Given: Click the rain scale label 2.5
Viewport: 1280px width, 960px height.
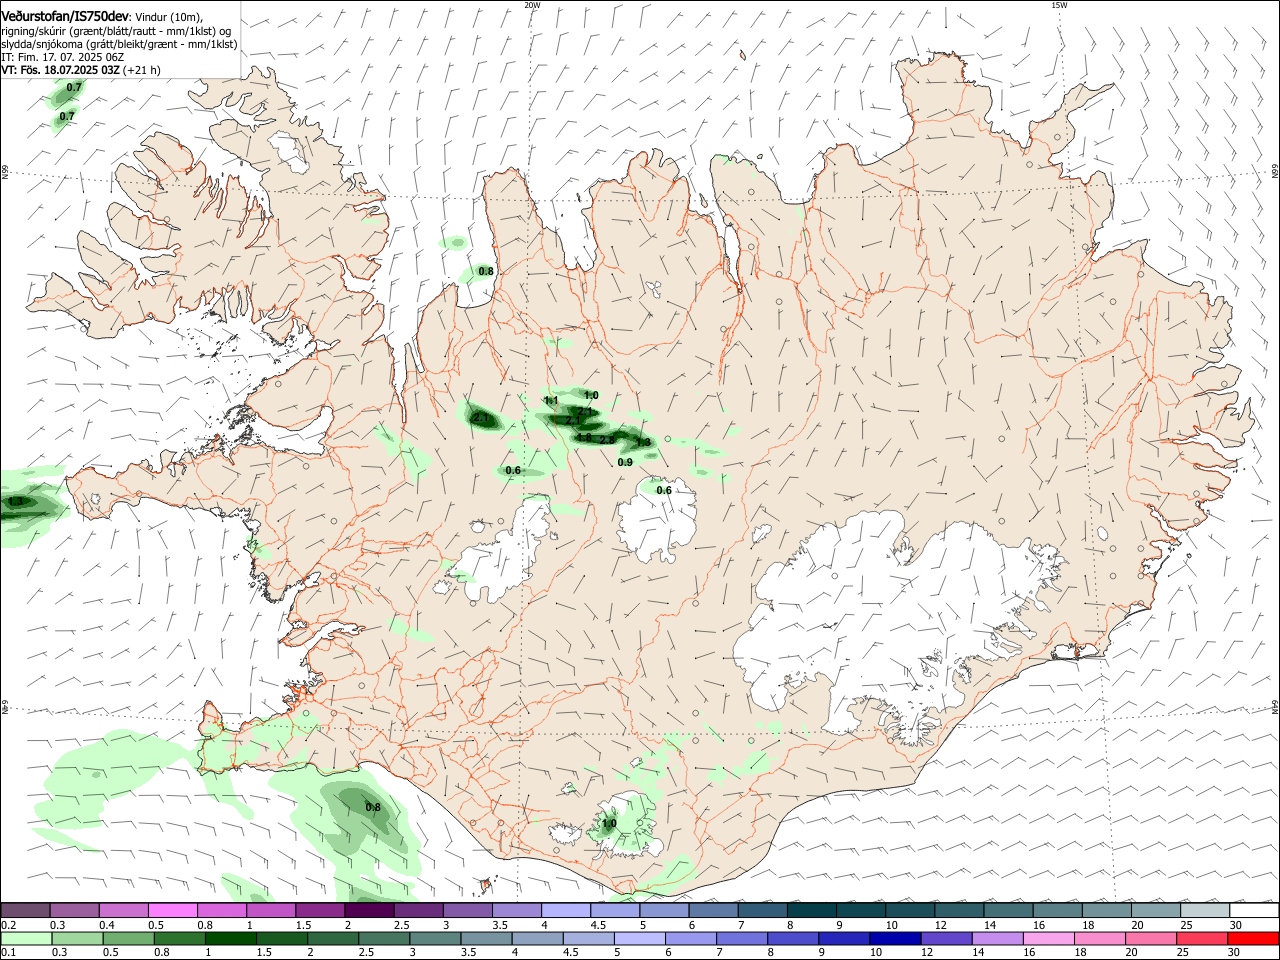Looking at the screenshot, I should point(366,953).
